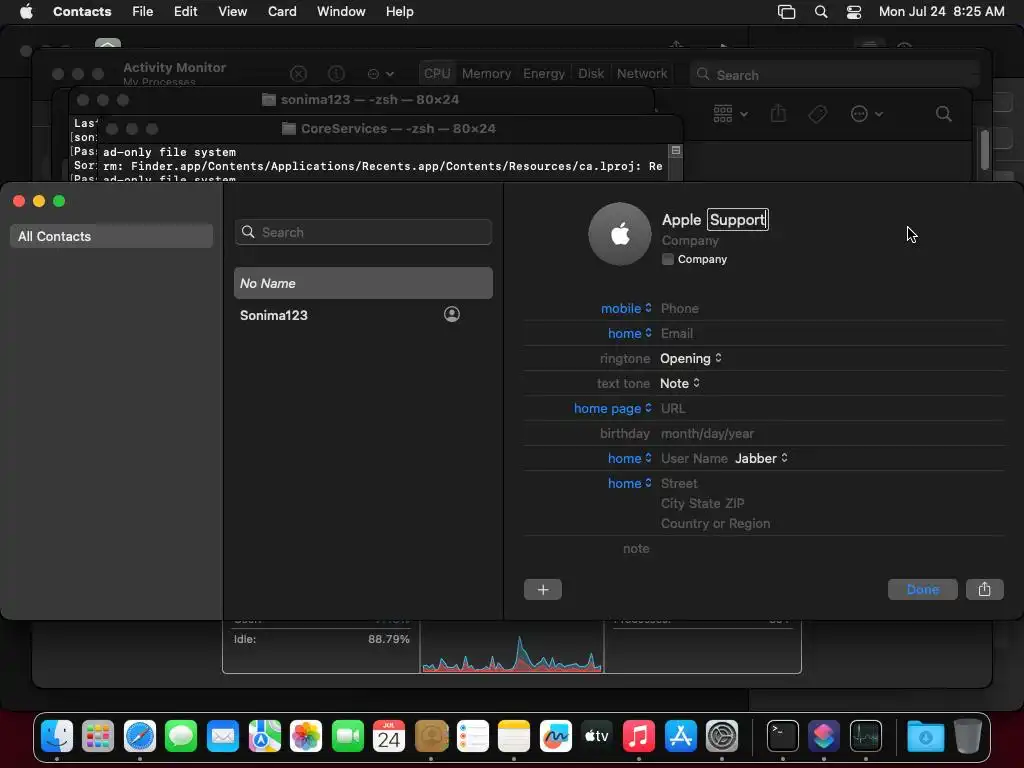Viewport: 1024px width, 768px height.
Task: Click the Apple contact photo avatar
Action: [x=620, y=234]
